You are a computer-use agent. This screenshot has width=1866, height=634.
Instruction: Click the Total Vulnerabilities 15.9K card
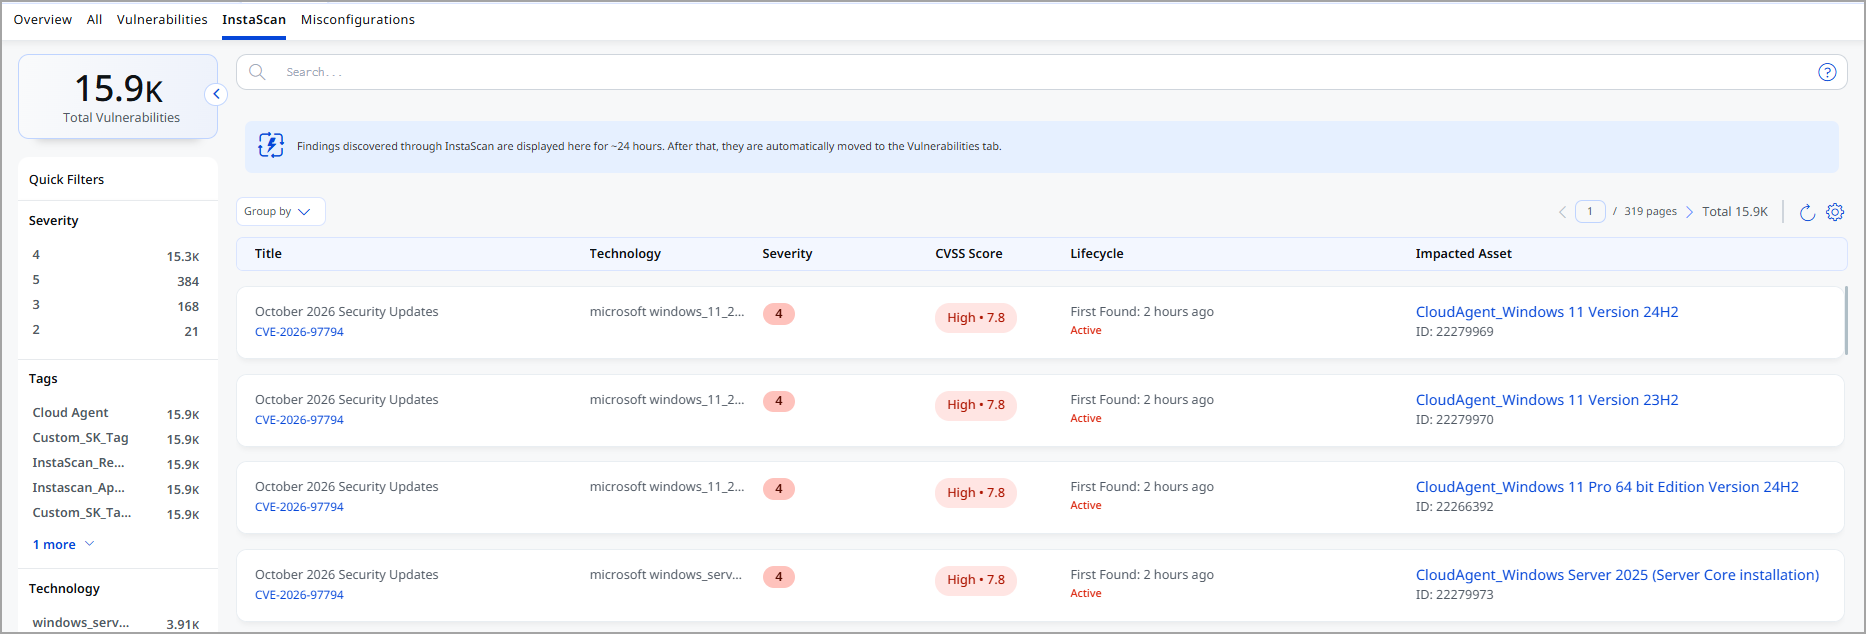118,97
